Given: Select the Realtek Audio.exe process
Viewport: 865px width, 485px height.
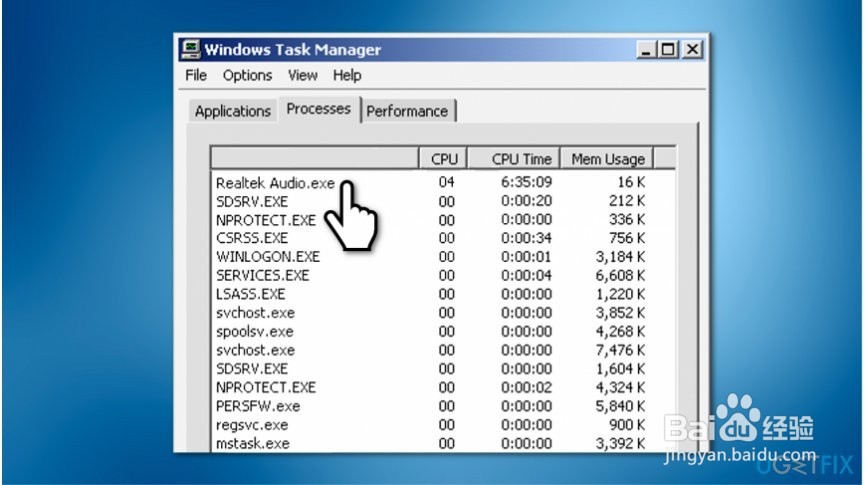Looking at the screenshot, I should 275,183.
